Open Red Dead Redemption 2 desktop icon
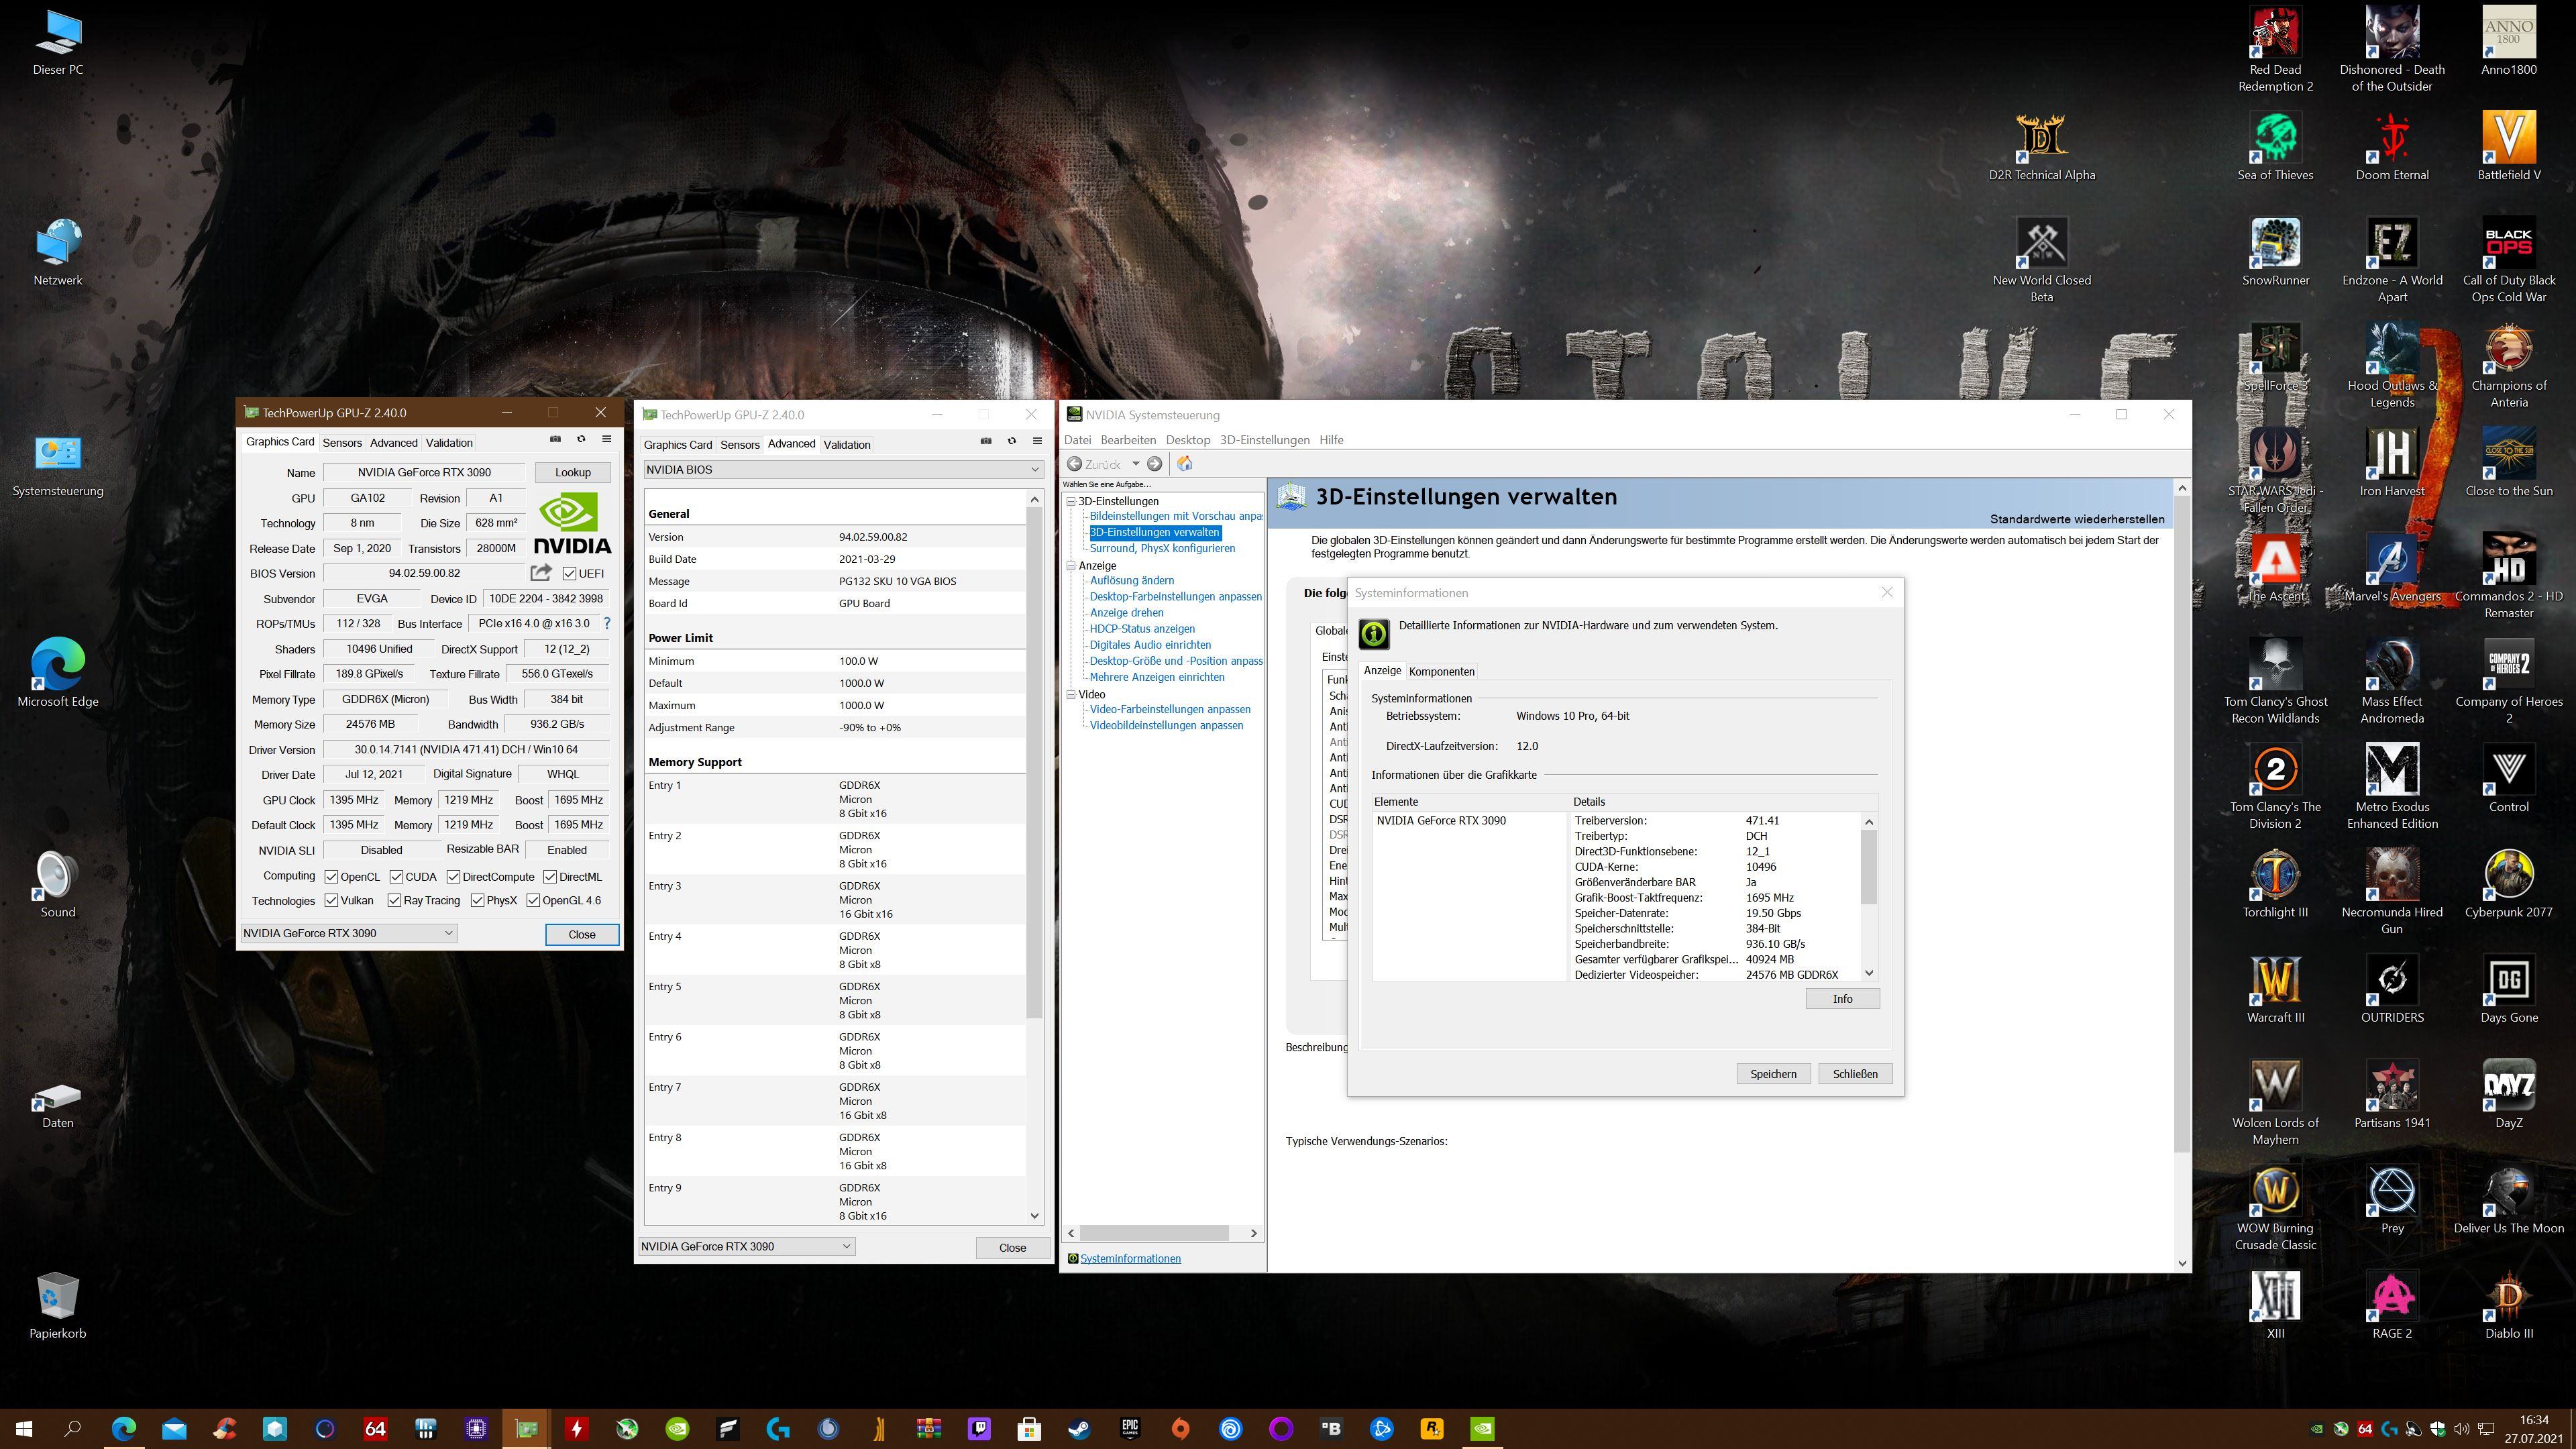 (x=2275, y=50)
